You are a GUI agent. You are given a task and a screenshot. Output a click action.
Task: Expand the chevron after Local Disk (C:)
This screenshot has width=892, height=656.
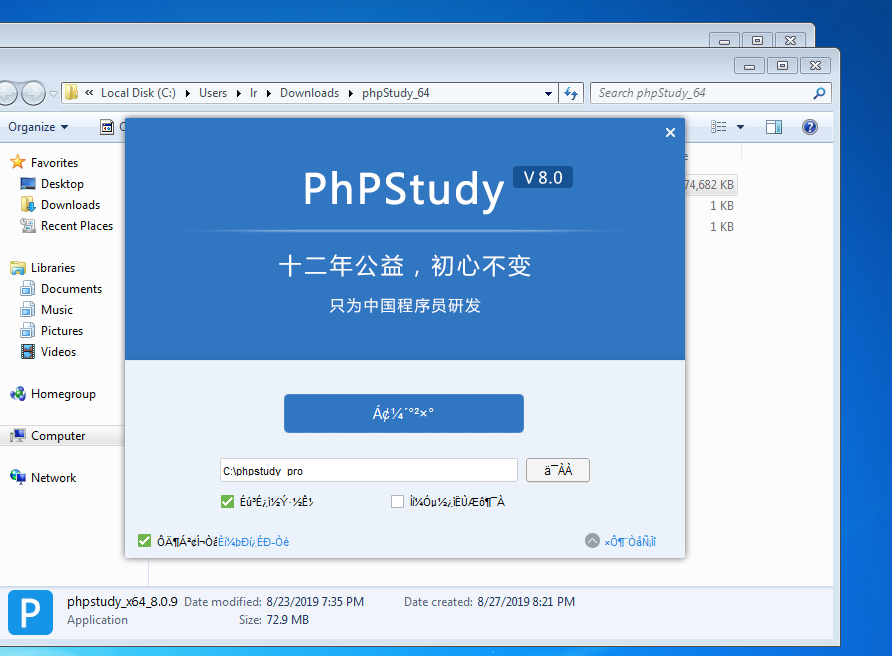coord(188,93)
